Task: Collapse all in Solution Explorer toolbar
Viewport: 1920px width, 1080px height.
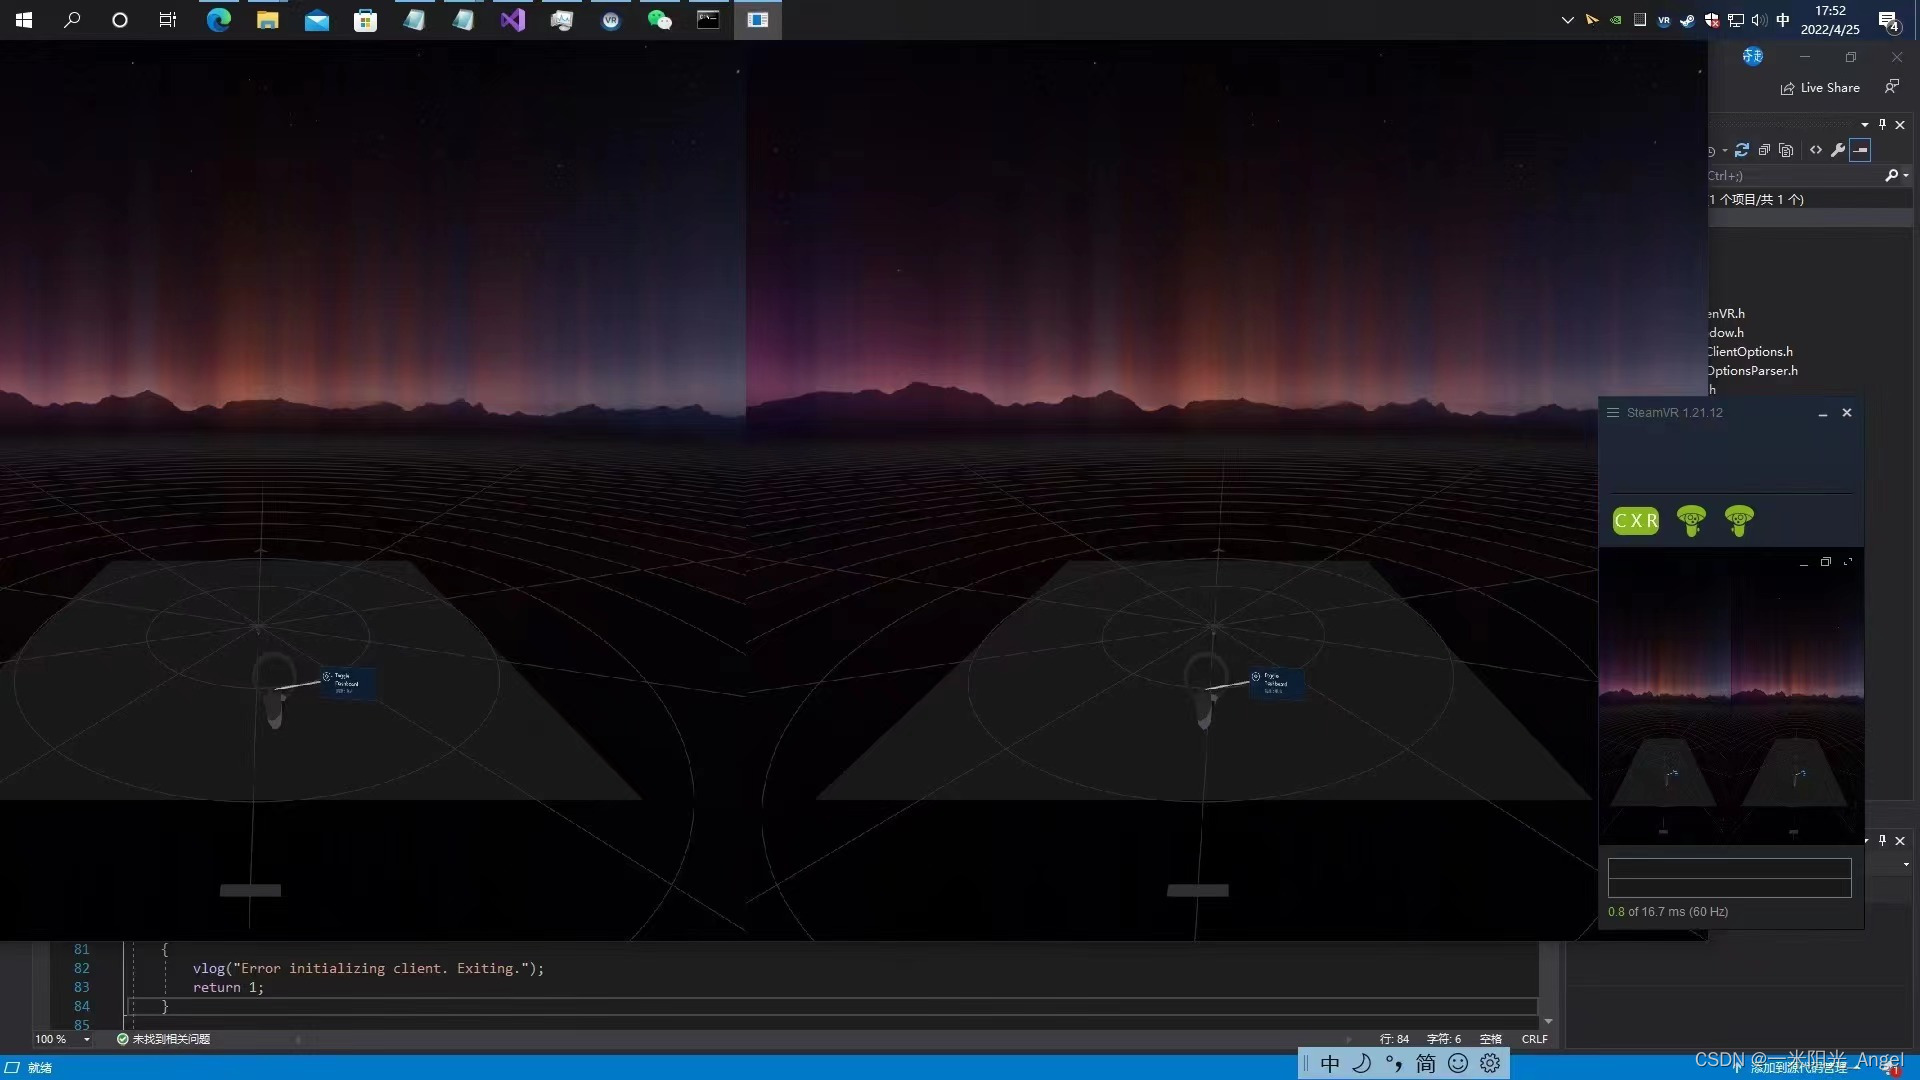Action: [1764, 150]
